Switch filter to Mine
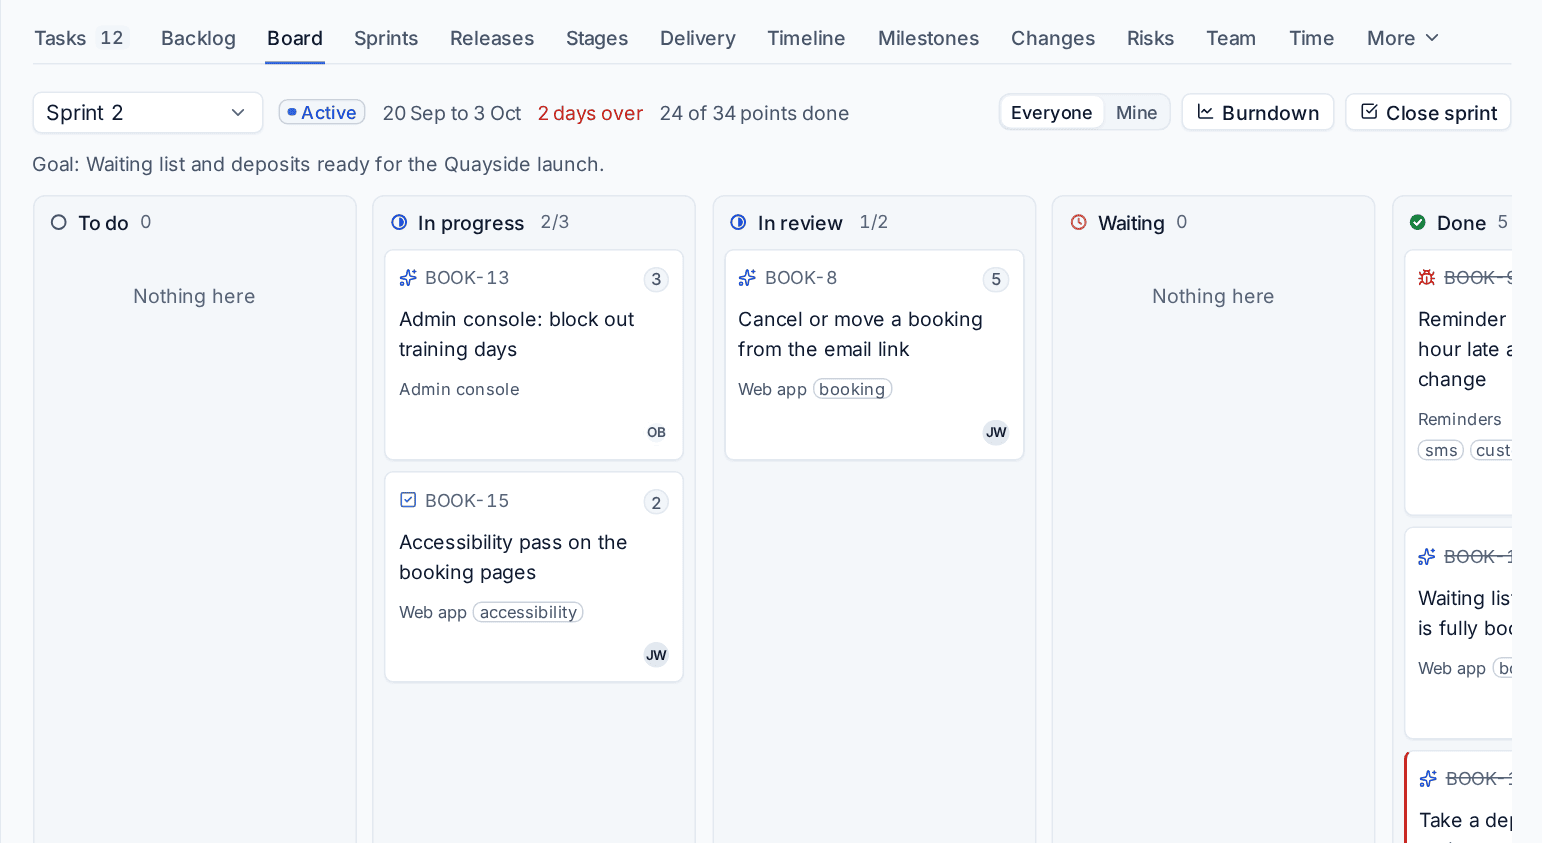The height and width of the screenshot is (843, 1542). pyautogui.click(x=1136, y=113)
